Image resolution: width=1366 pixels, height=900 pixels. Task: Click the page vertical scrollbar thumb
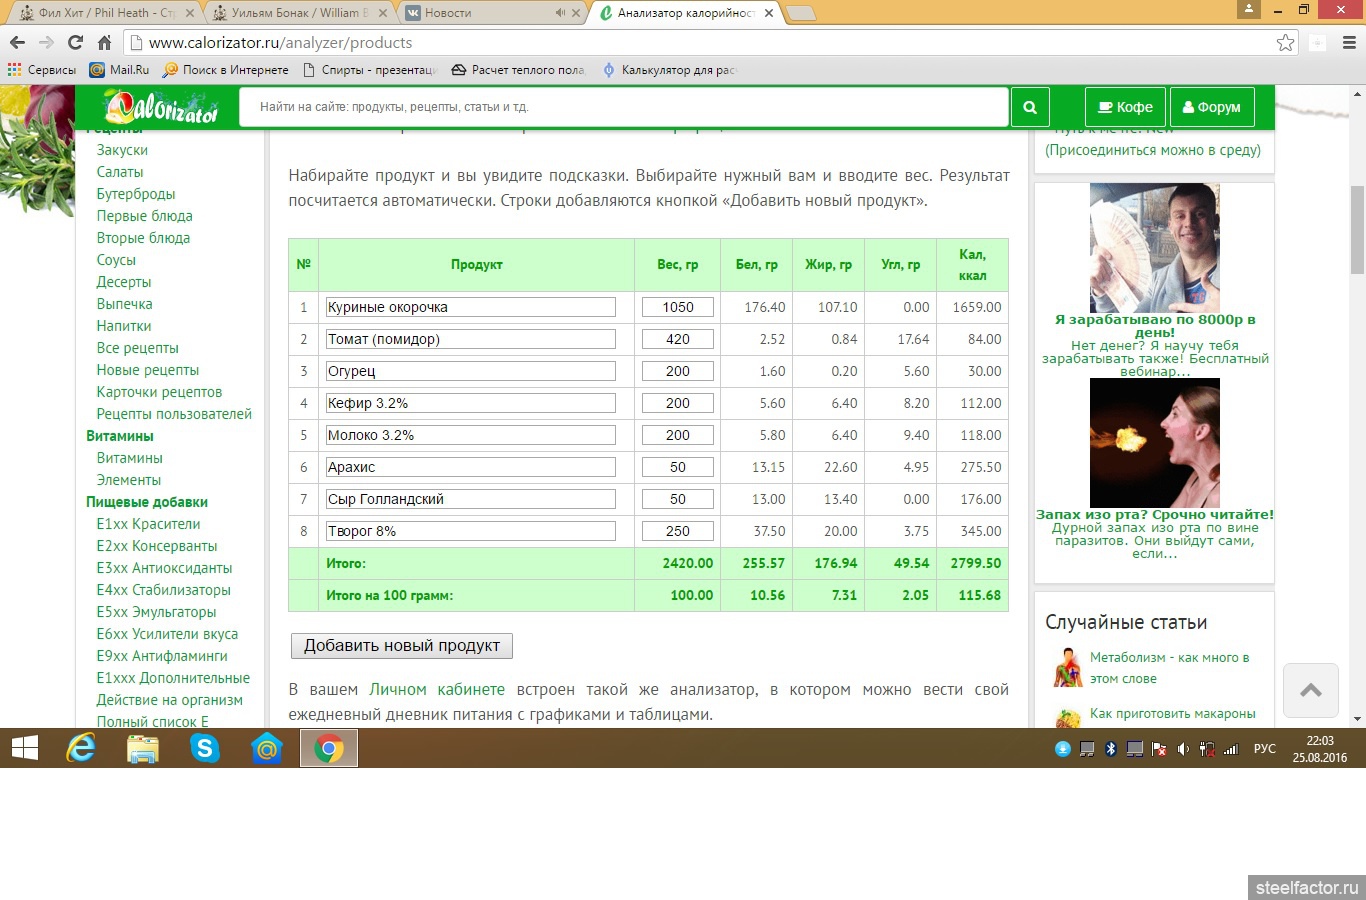pos(1357,229)
